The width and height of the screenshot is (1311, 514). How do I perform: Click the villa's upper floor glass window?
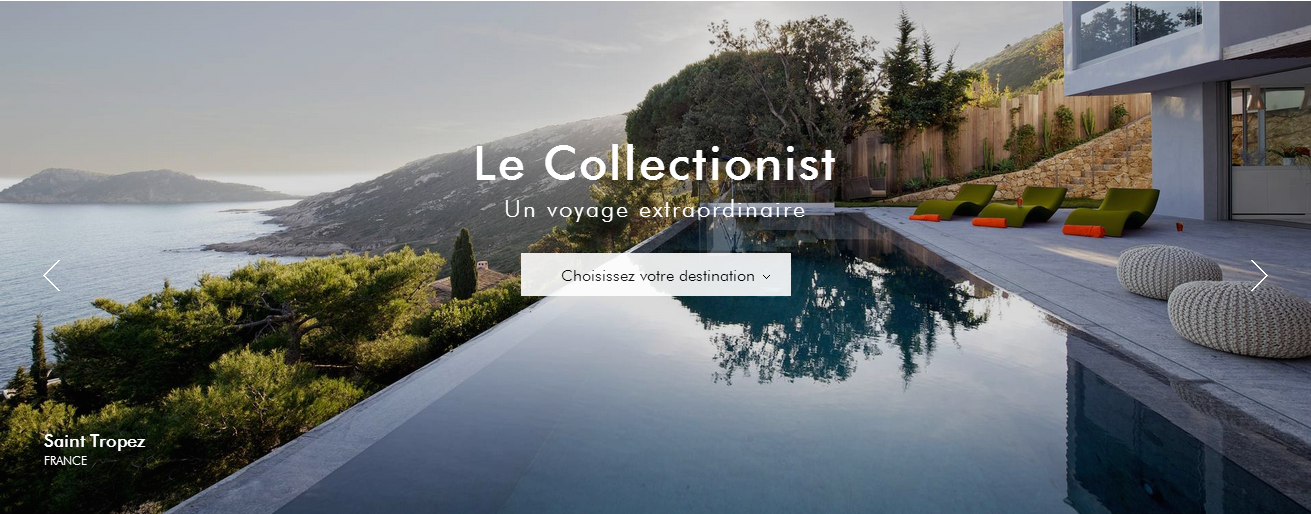click(x=1140, y=30)
